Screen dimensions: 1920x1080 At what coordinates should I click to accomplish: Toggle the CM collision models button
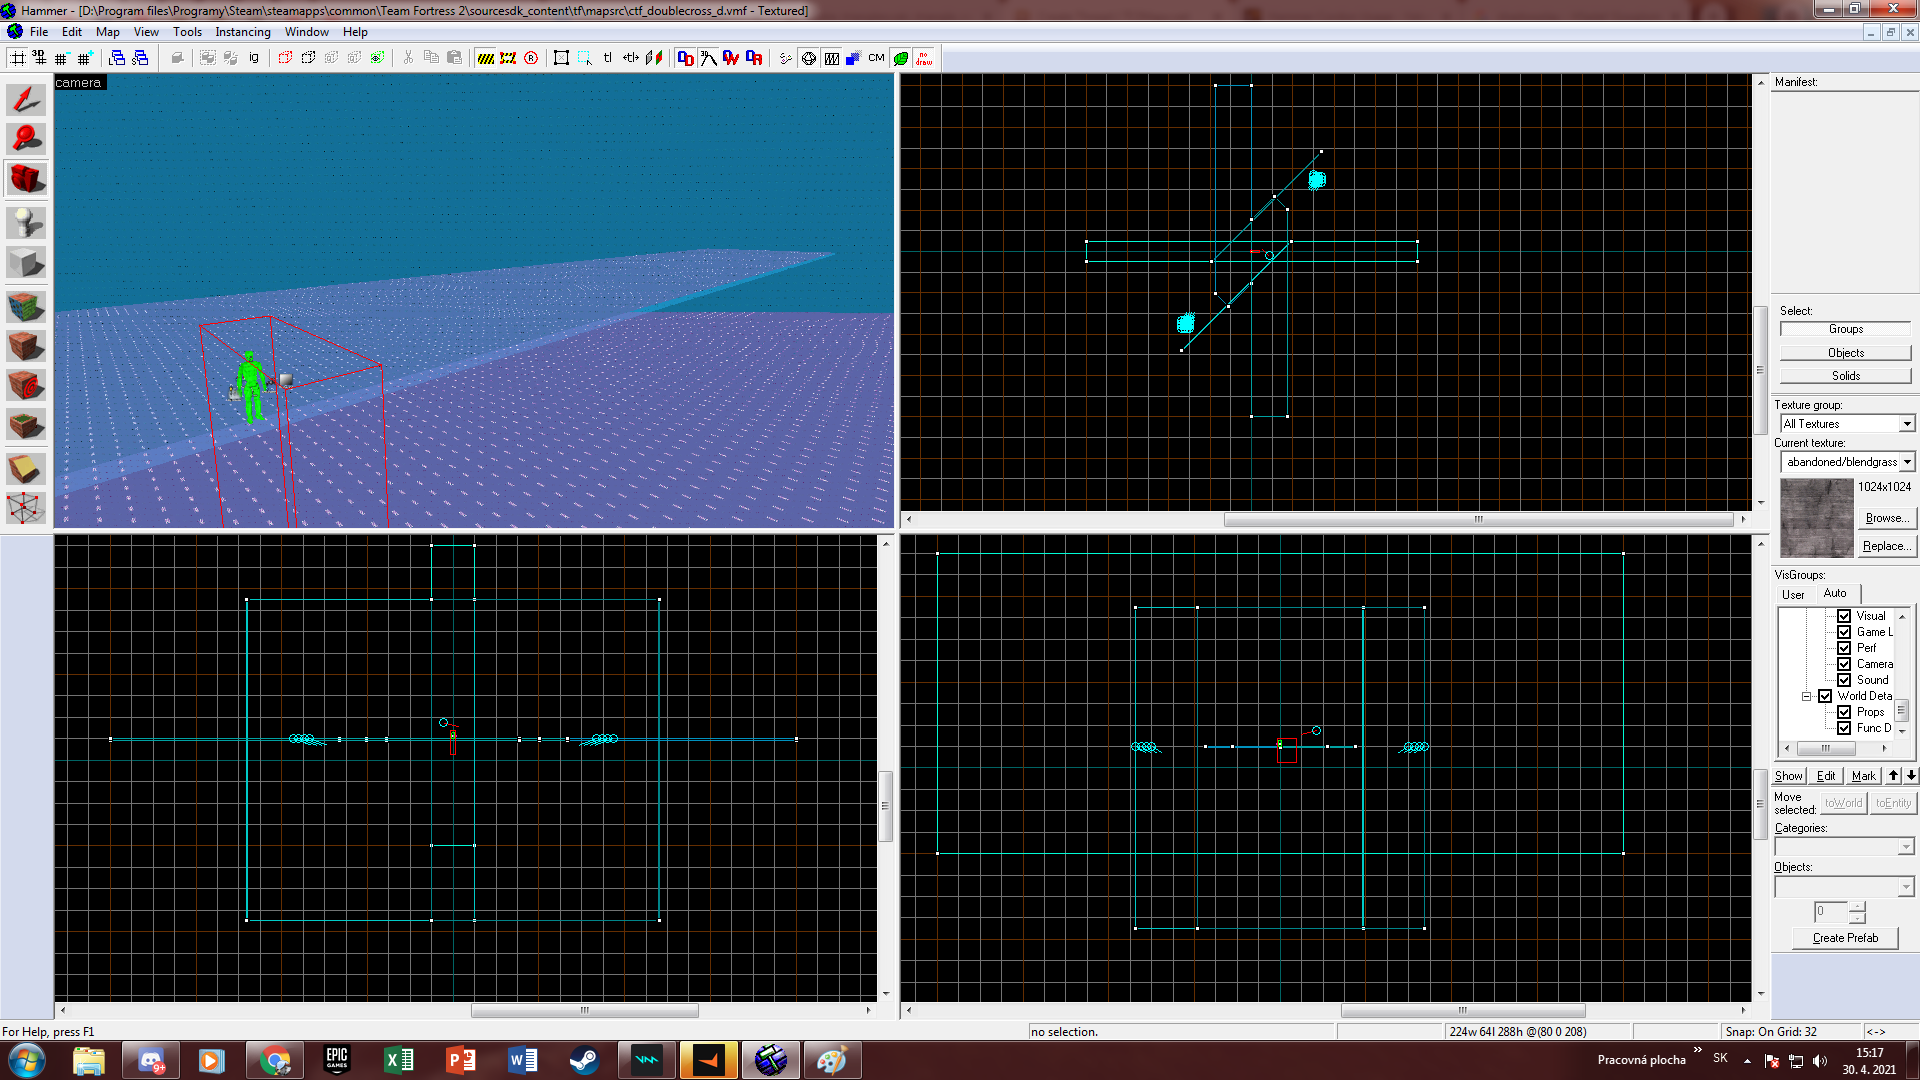coord(876,58)
